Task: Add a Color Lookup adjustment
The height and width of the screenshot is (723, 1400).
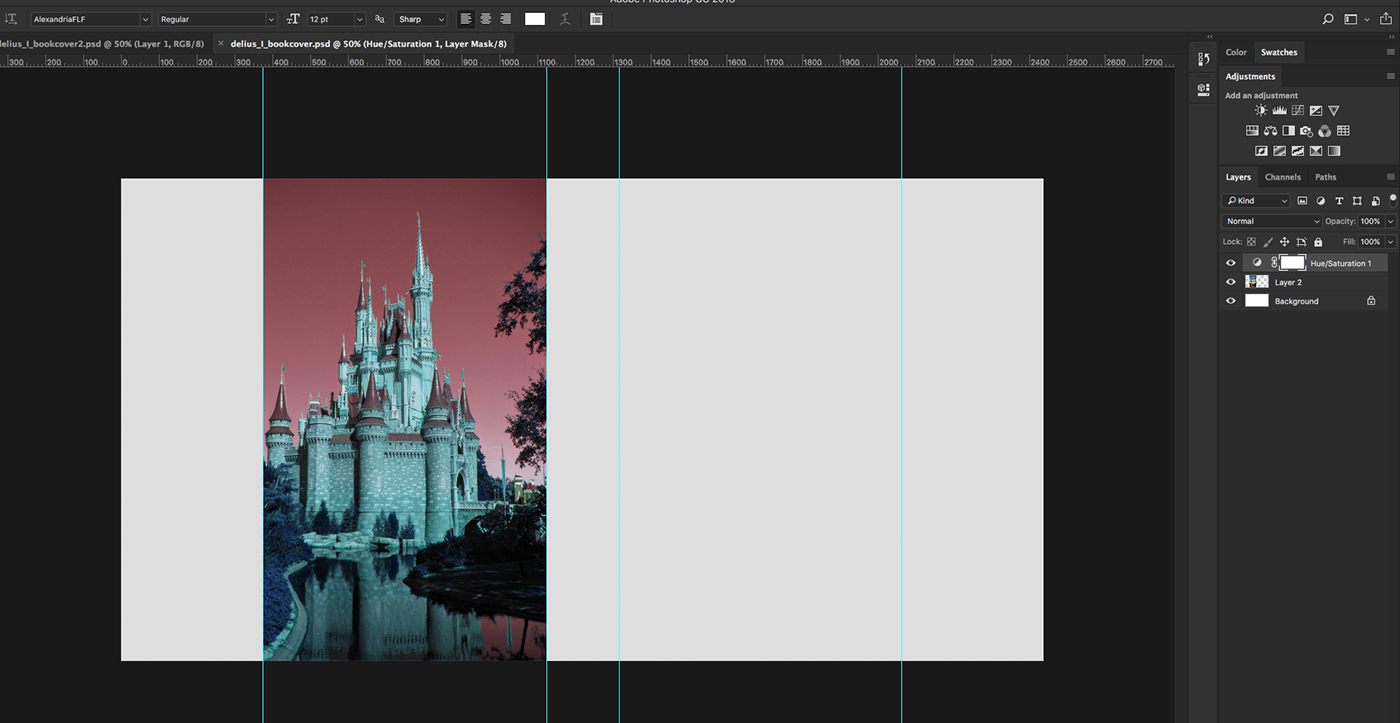Action: tap(1343, 131)
